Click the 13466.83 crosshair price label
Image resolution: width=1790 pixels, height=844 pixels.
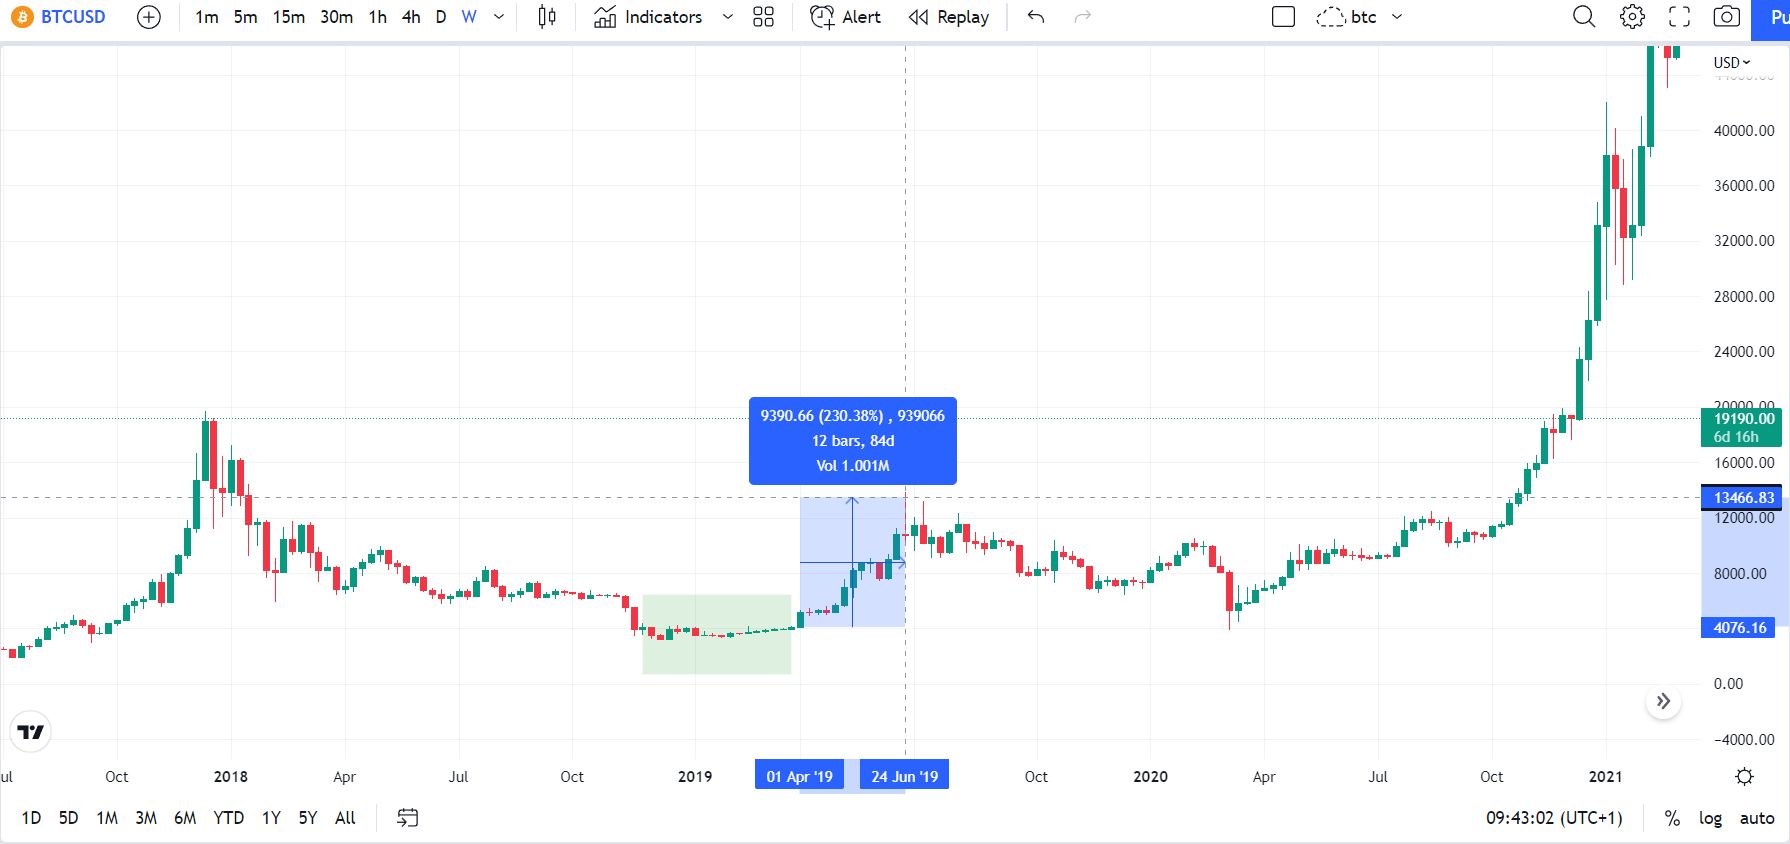pyautogui.click(x=1742, y=497)
